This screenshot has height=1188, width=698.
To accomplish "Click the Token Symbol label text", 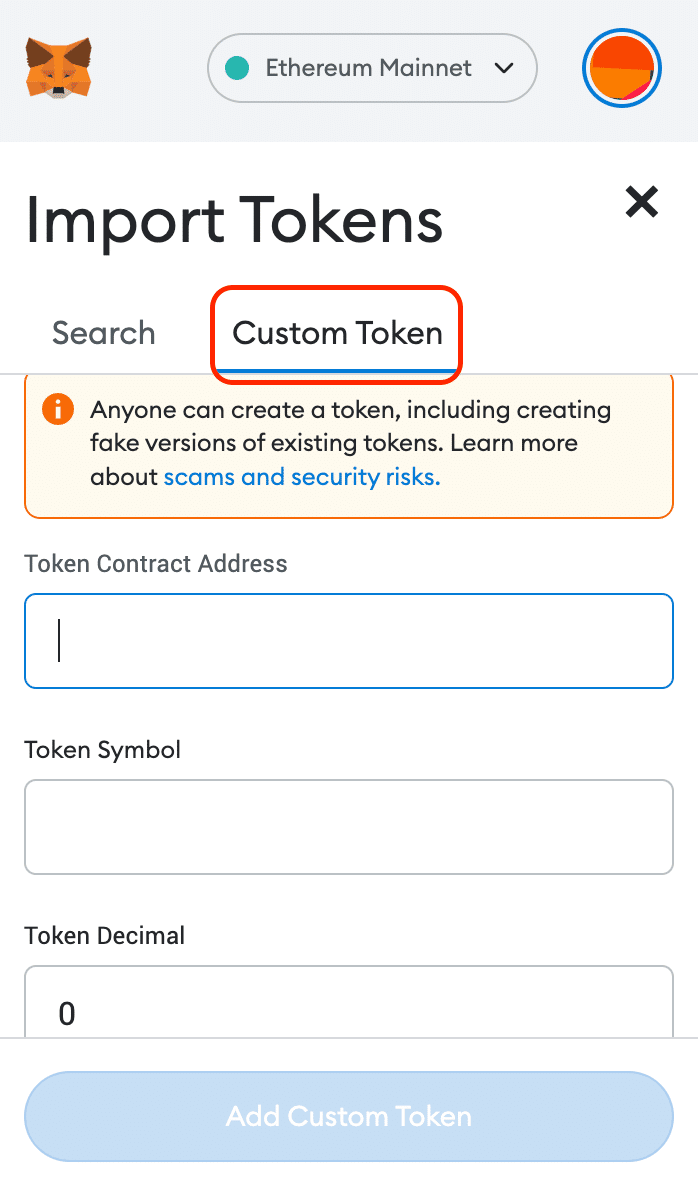I will coord(102,750).
